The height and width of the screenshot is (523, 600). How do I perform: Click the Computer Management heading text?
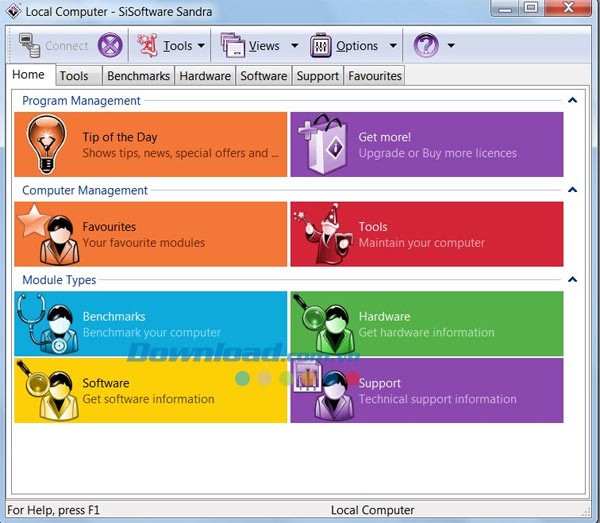pyautogui.click(x=85, y=190)
